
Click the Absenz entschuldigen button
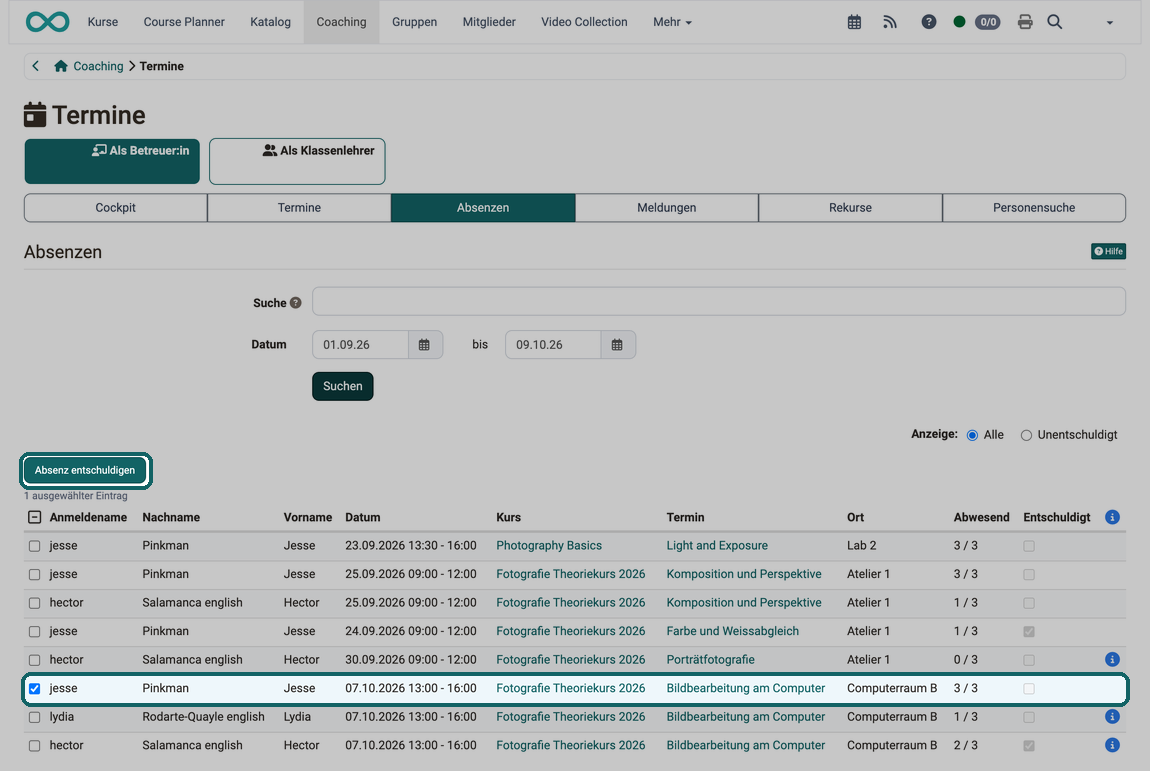point(85,470)
